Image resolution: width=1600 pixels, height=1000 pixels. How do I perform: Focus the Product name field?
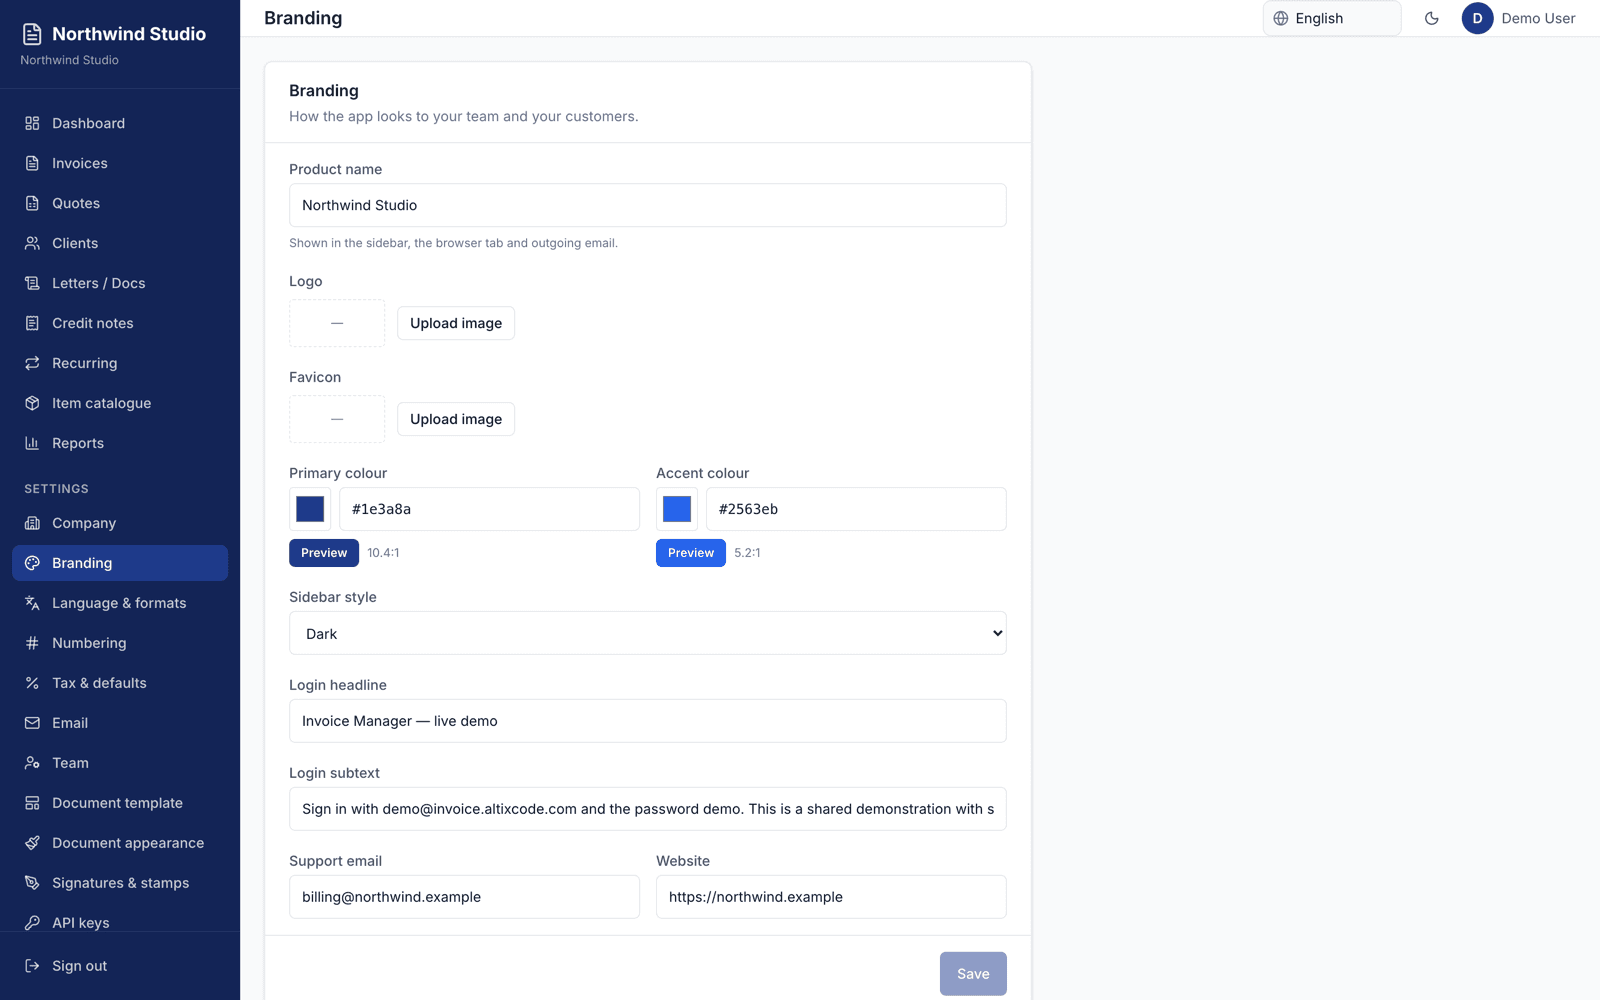(648, 205)
